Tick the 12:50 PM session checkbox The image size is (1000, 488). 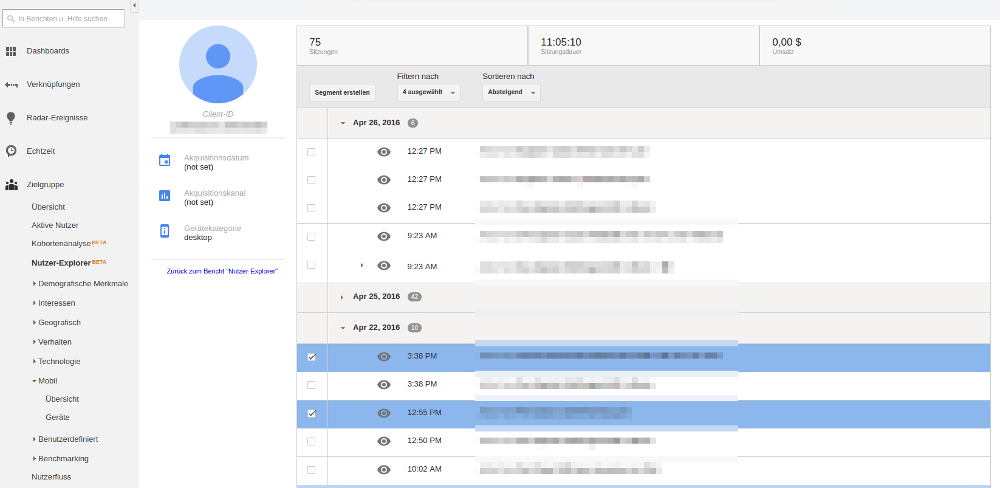pos(311,441)
